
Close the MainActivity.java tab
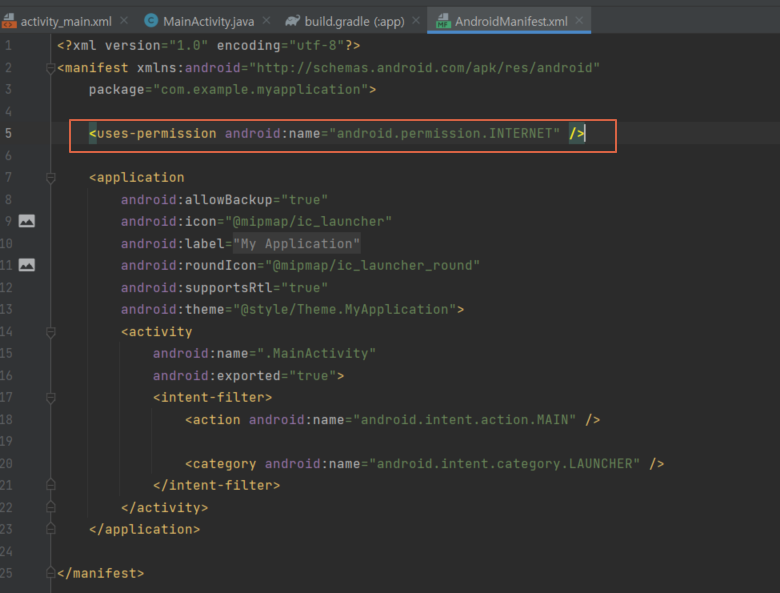[x=267, y=20]
